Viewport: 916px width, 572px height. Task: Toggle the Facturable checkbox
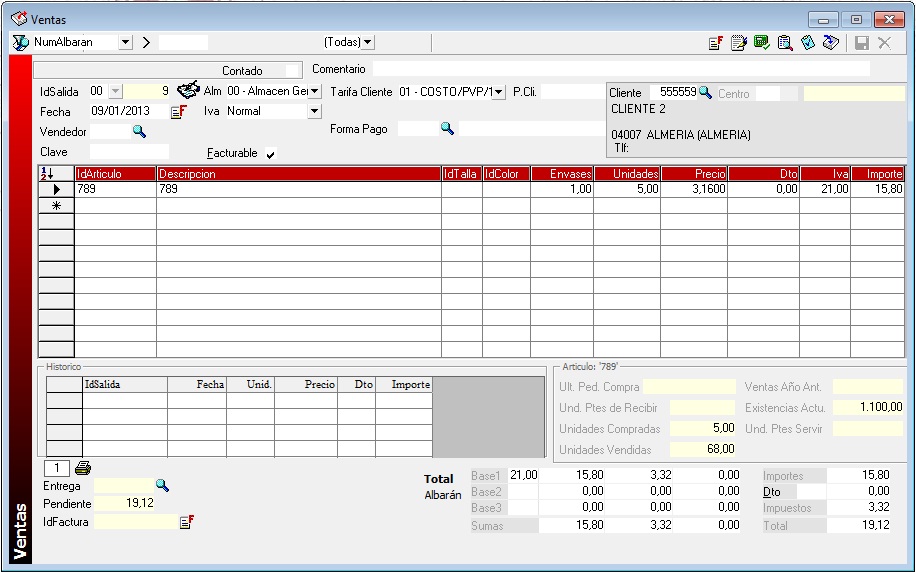pos(270,154)
